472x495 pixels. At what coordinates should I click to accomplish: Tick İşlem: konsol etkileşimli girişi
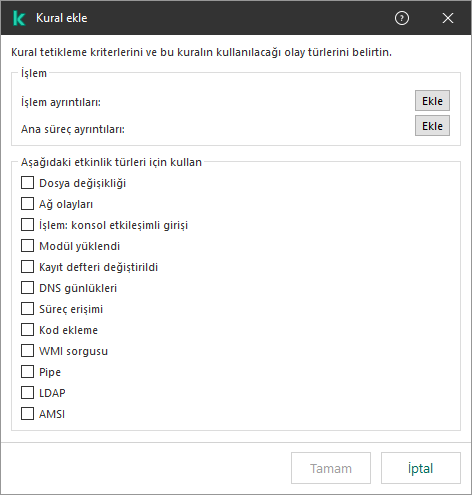click(x=27, y=225)
